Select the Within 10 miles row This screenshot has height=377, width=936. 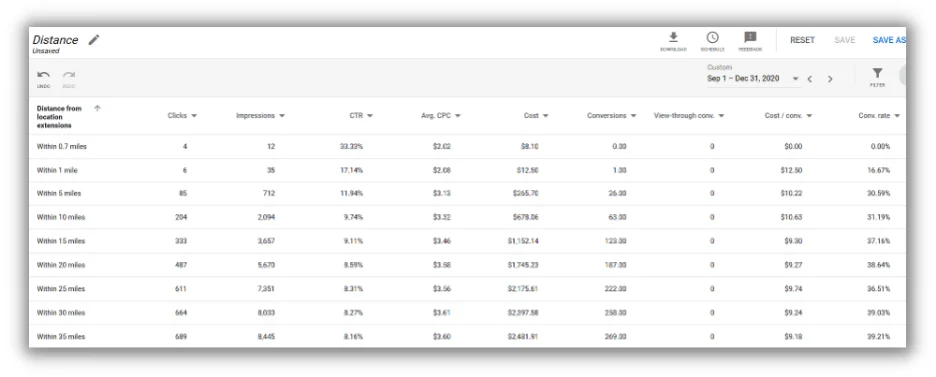pos(467,218)
